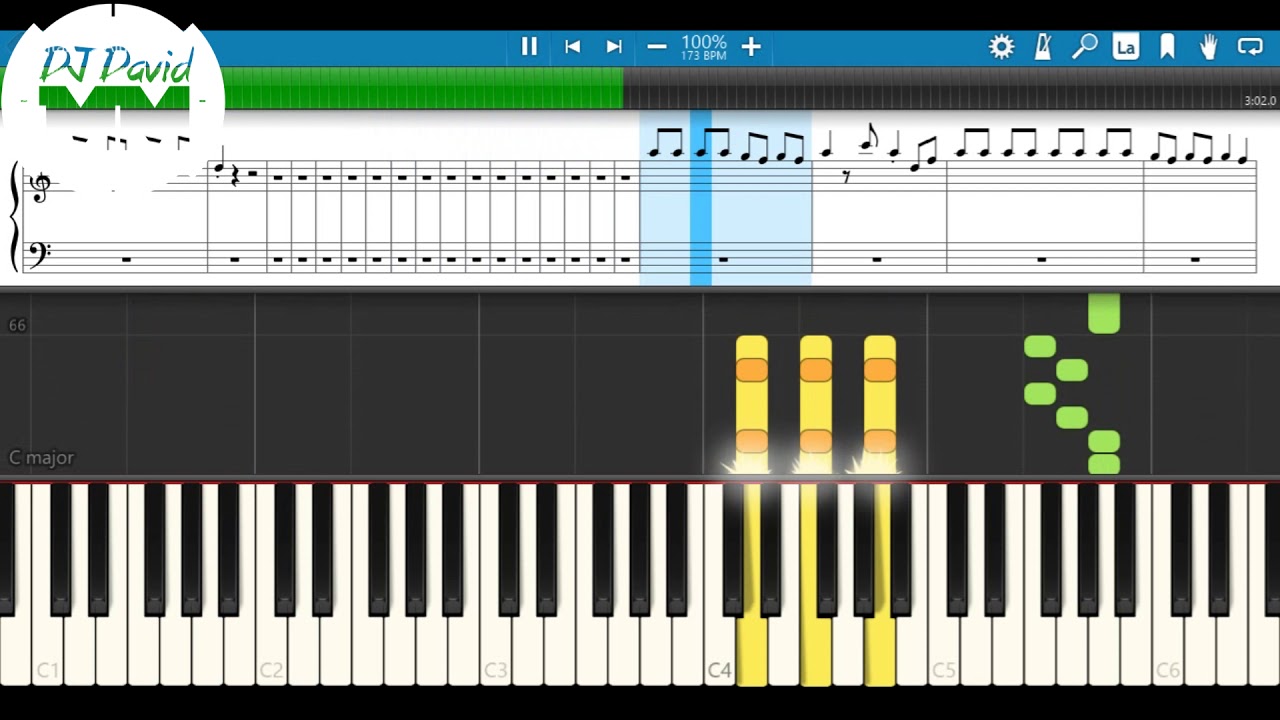1280x720 pixels.
Task: Toggle the 'La' note name labels
Action: [1126, 46]
